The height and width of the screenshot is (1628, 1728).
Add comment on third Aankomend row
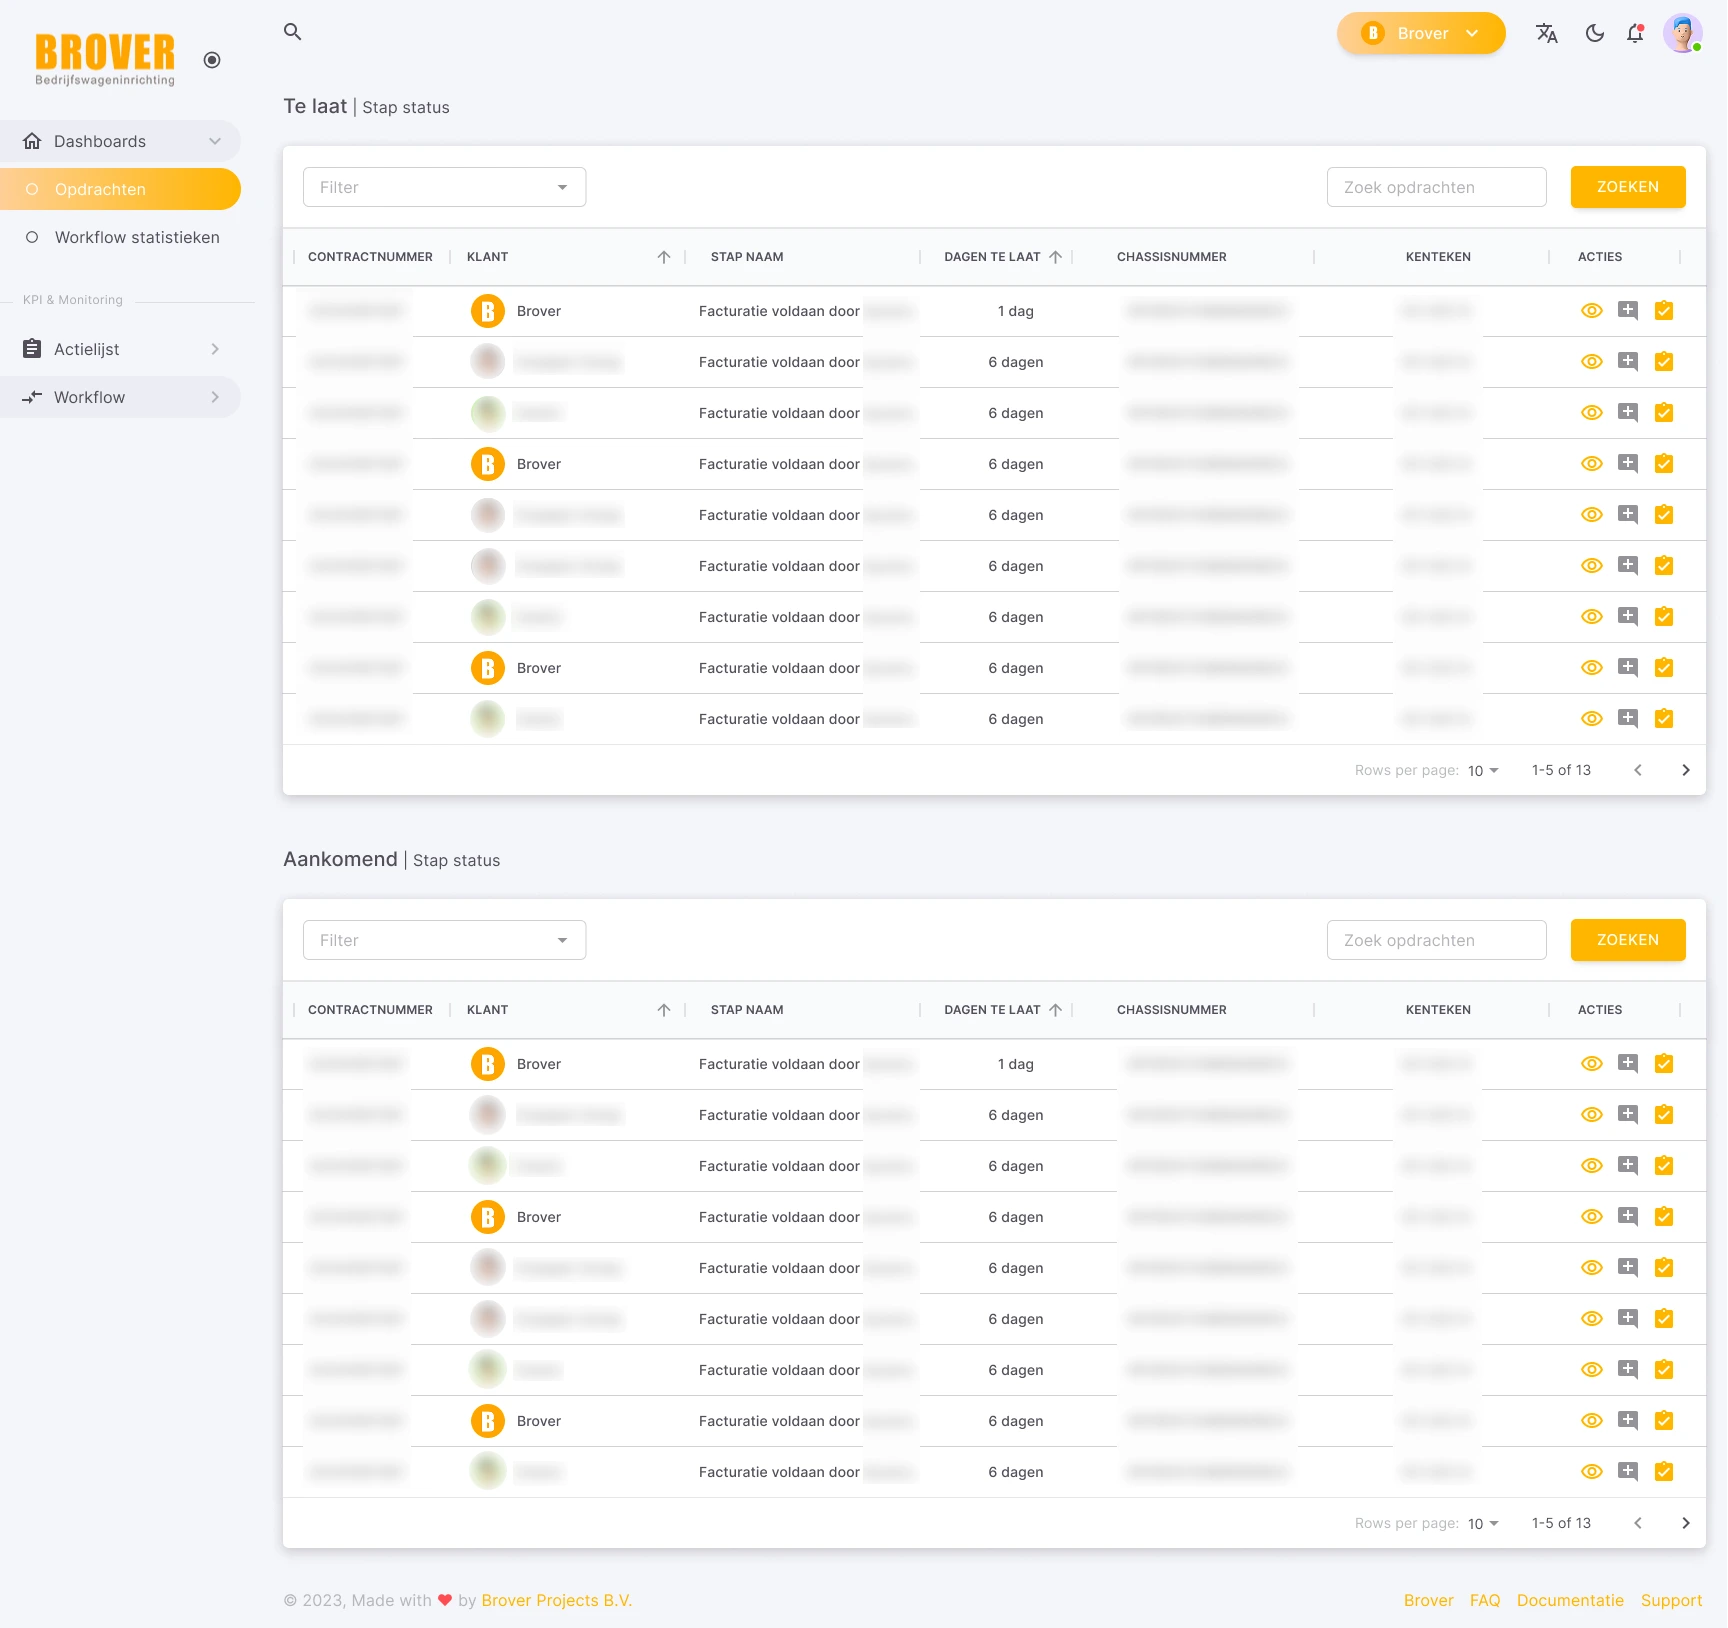coord(1628,1166)
